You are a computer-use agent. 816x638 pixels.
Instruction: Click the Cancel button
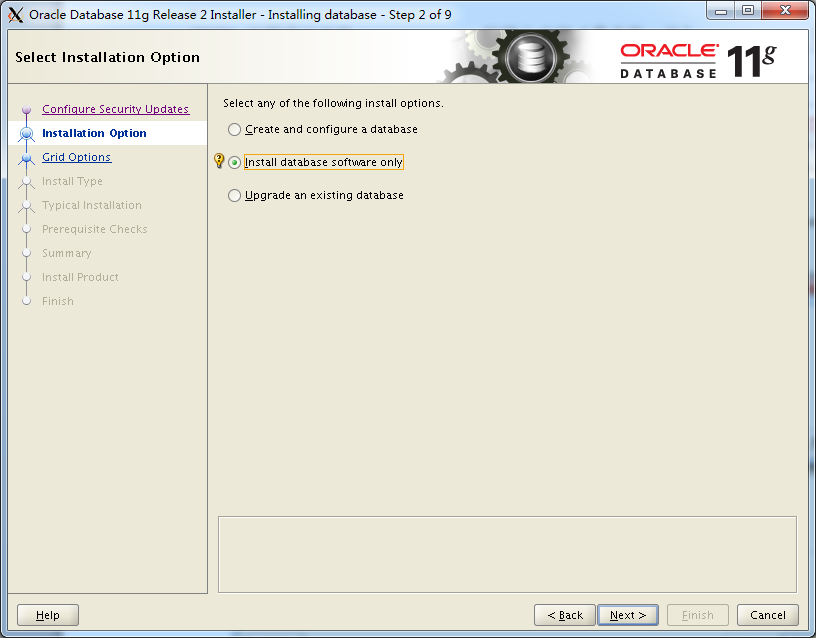click(x=768, y=615)
